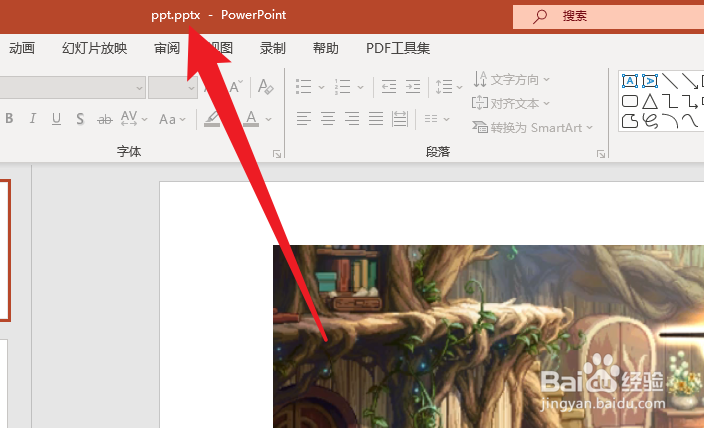Select the triangle shape
This screenshot has width=704, height=428.
click(650, 101)
